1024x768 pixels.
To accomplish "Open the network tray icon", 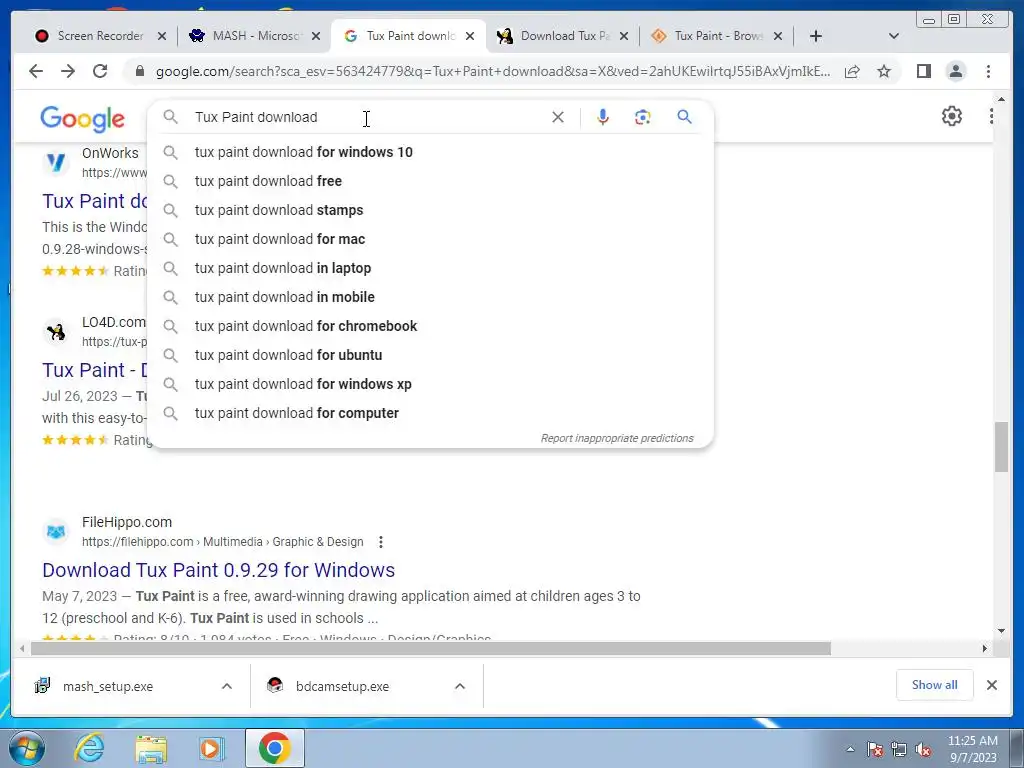I will pos(899,749).
